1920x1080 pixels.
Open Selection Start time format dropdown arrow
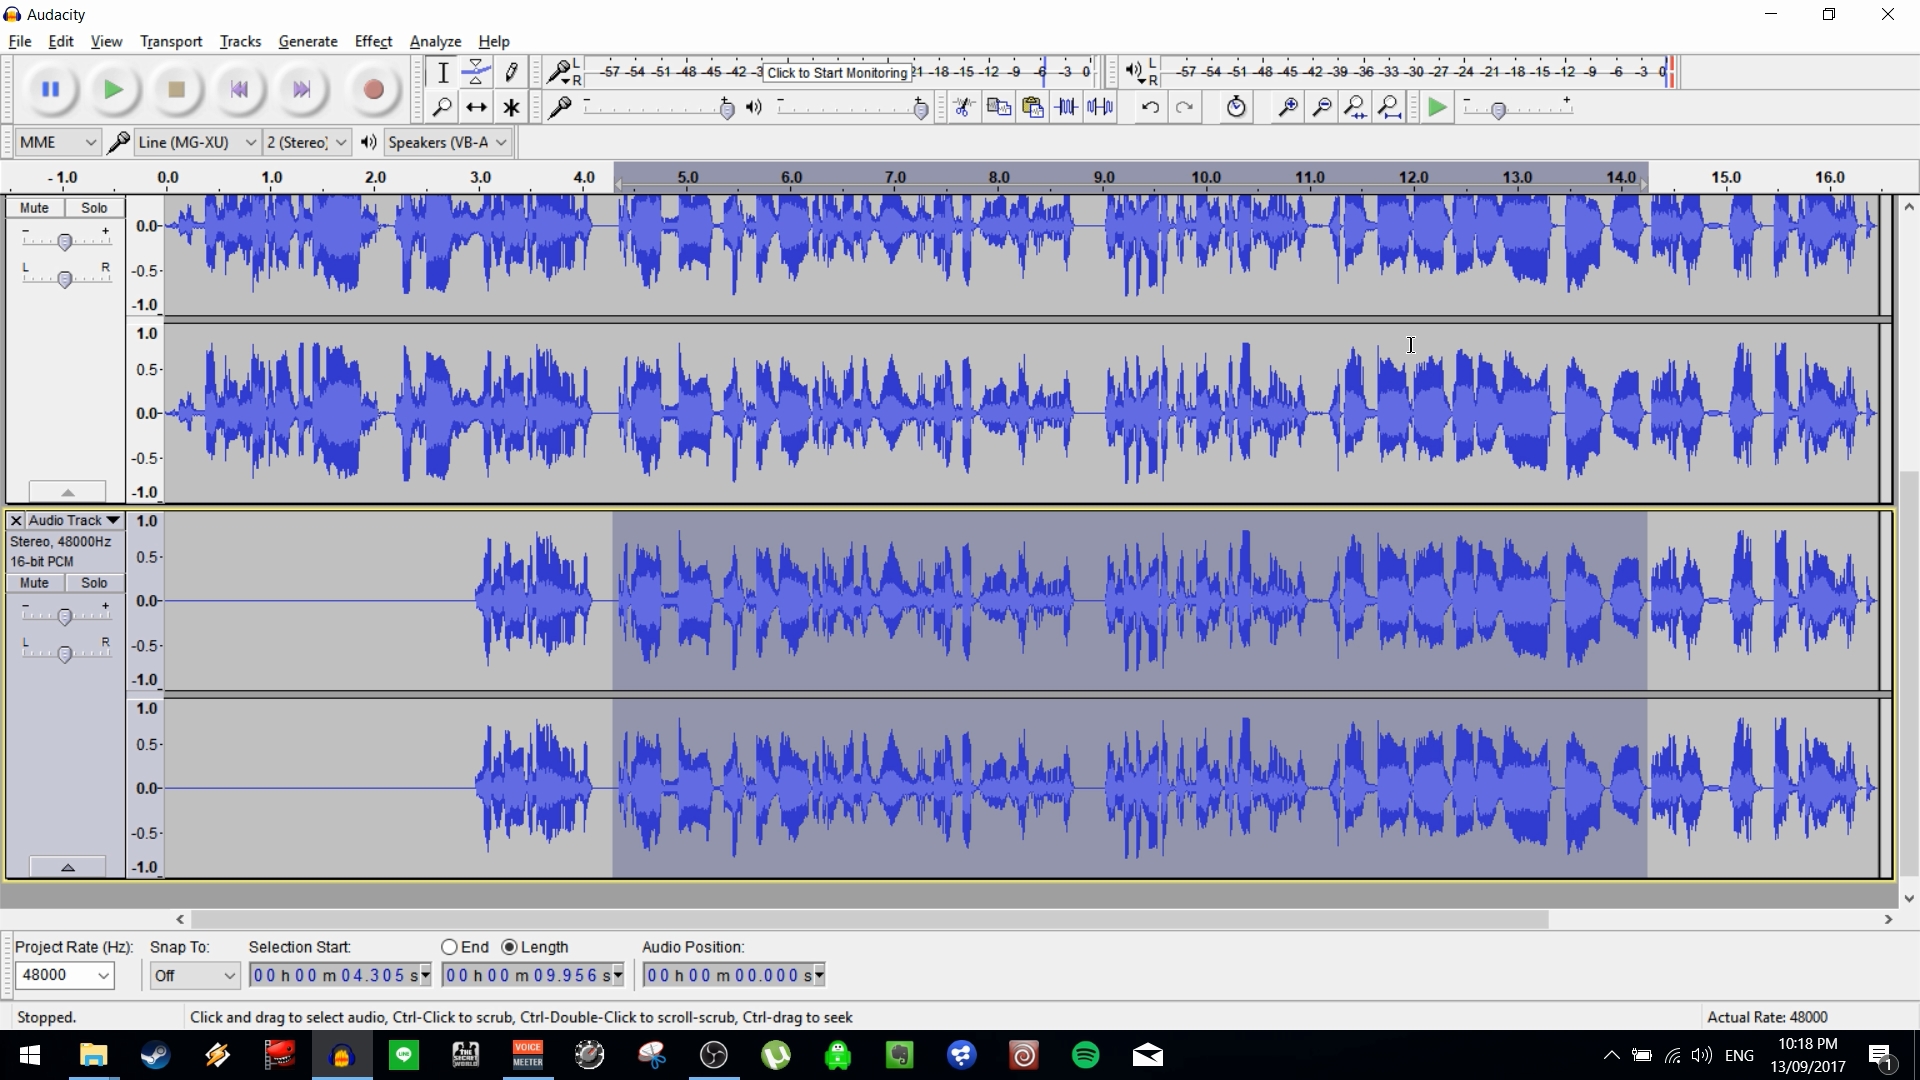tap(426, 975)
